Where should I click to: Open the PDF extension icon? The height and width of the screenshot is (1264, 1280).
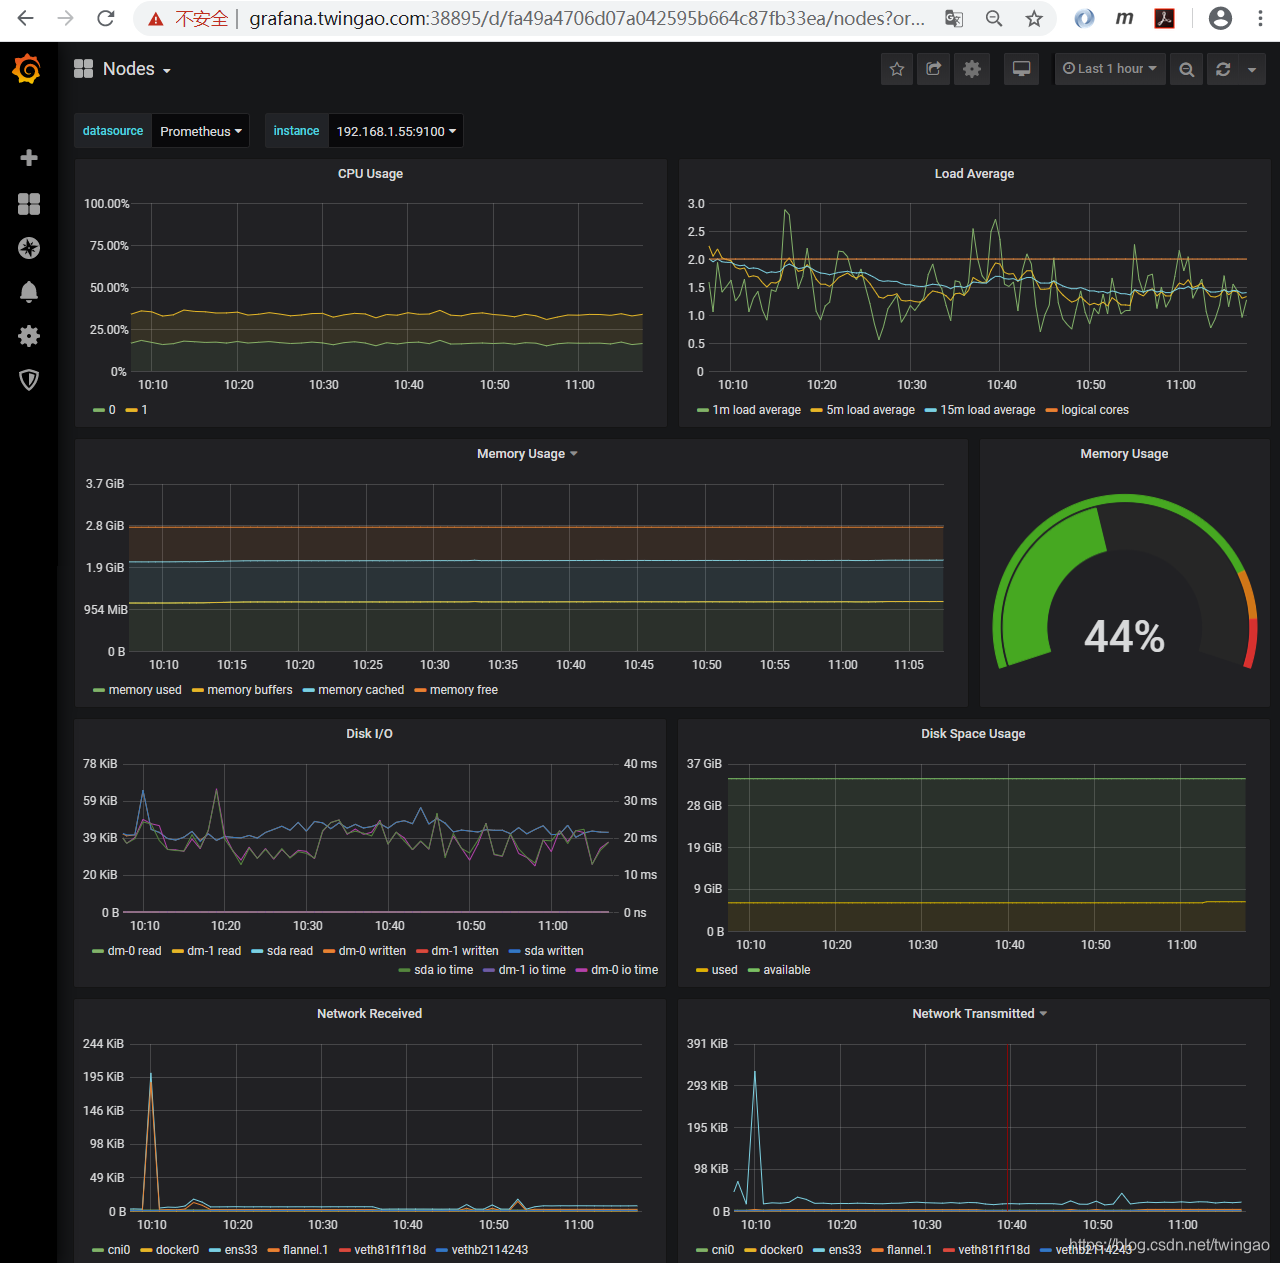1165,18
